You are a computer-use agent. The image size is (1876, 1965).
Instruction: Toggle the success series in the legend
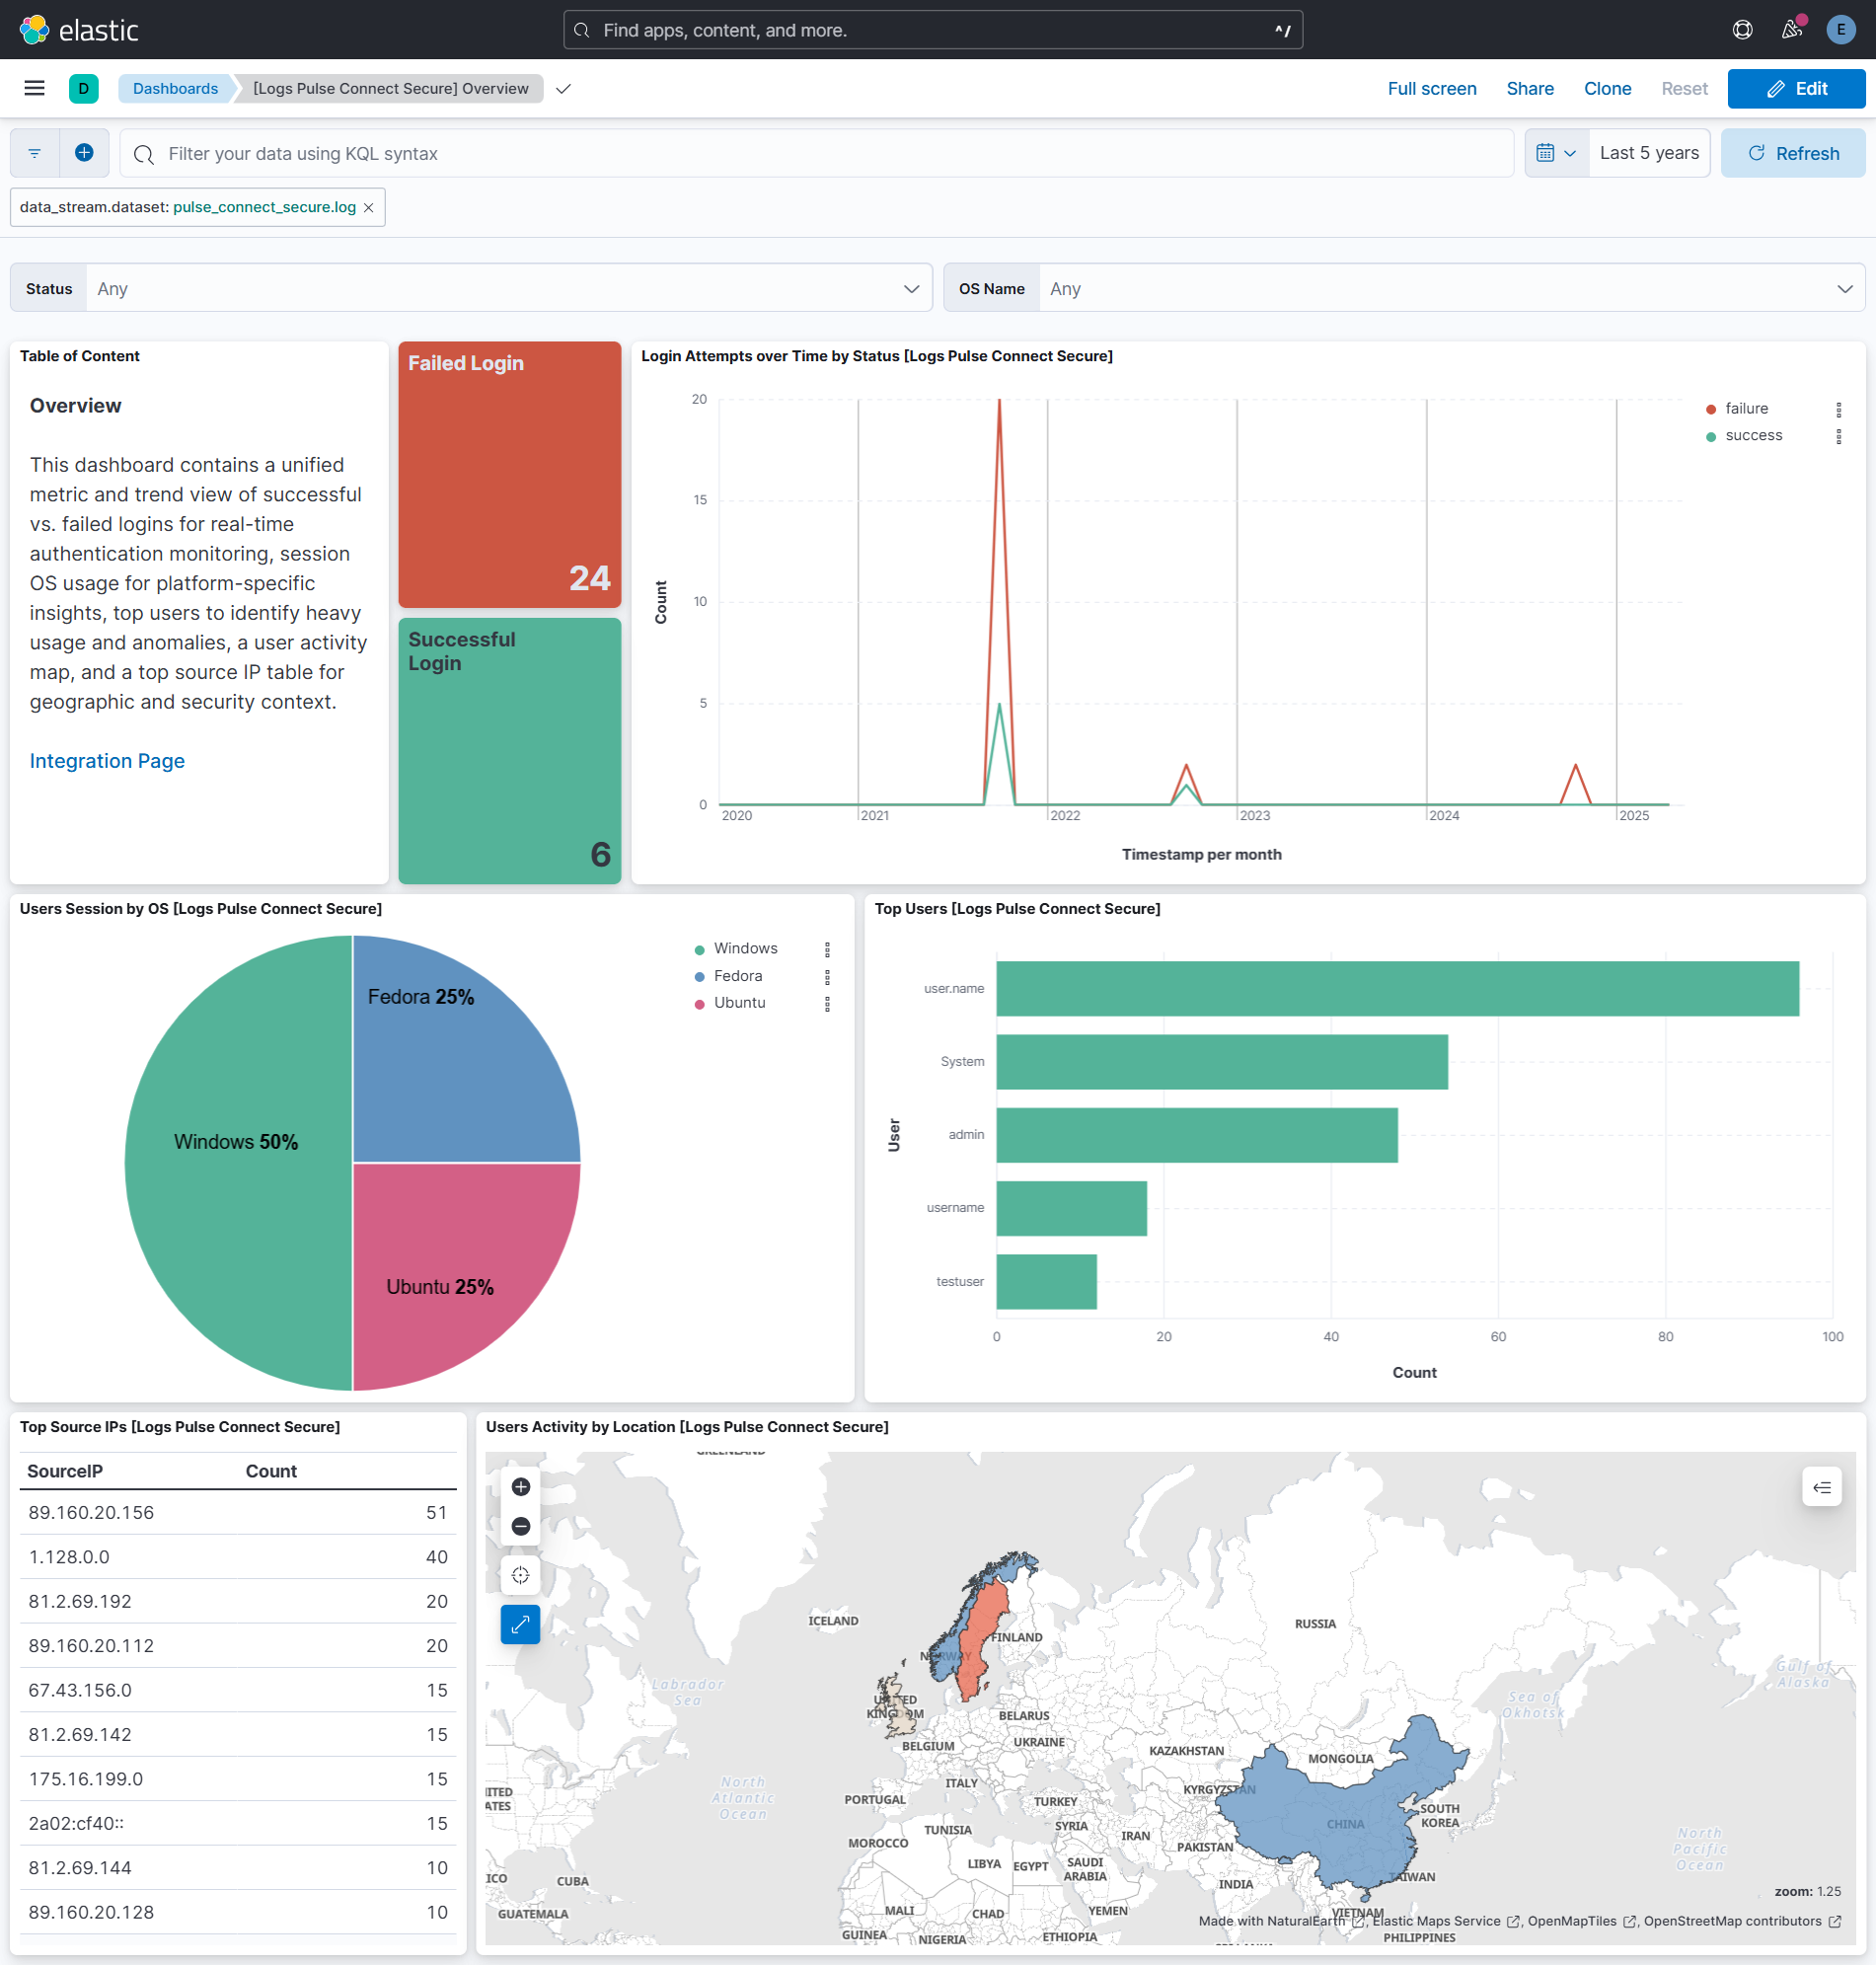[x=1753, y=435]
